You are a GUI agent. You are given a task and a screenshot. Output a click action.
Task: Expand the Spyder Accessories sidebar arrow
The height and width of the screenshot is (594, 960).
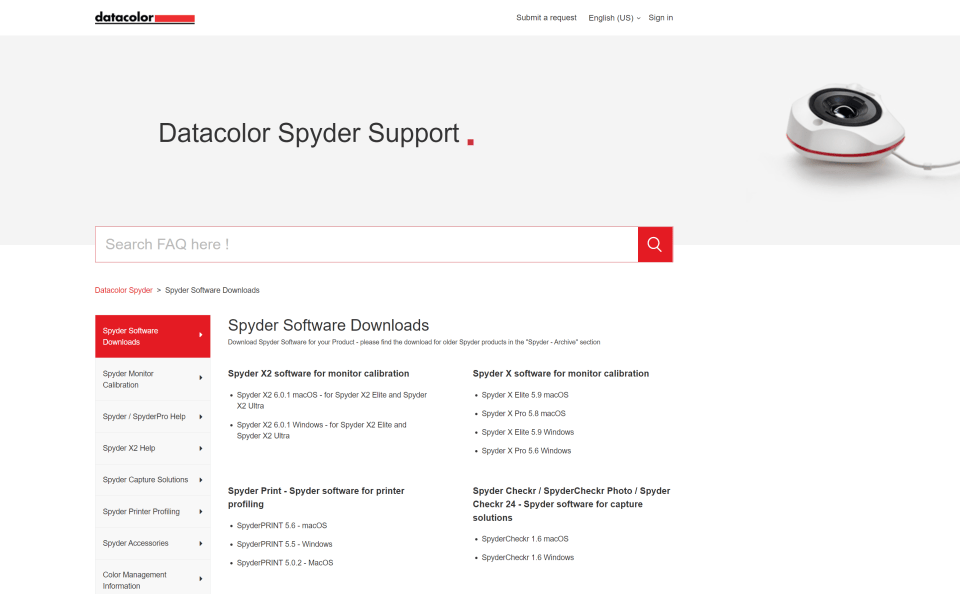[201, 544]
